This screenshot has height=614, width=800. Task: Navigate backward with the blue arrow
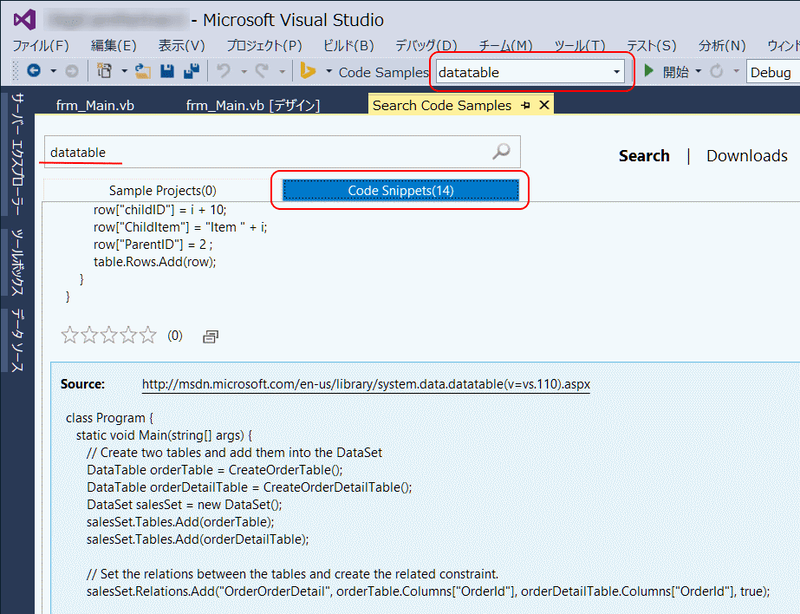click(34, 71)
